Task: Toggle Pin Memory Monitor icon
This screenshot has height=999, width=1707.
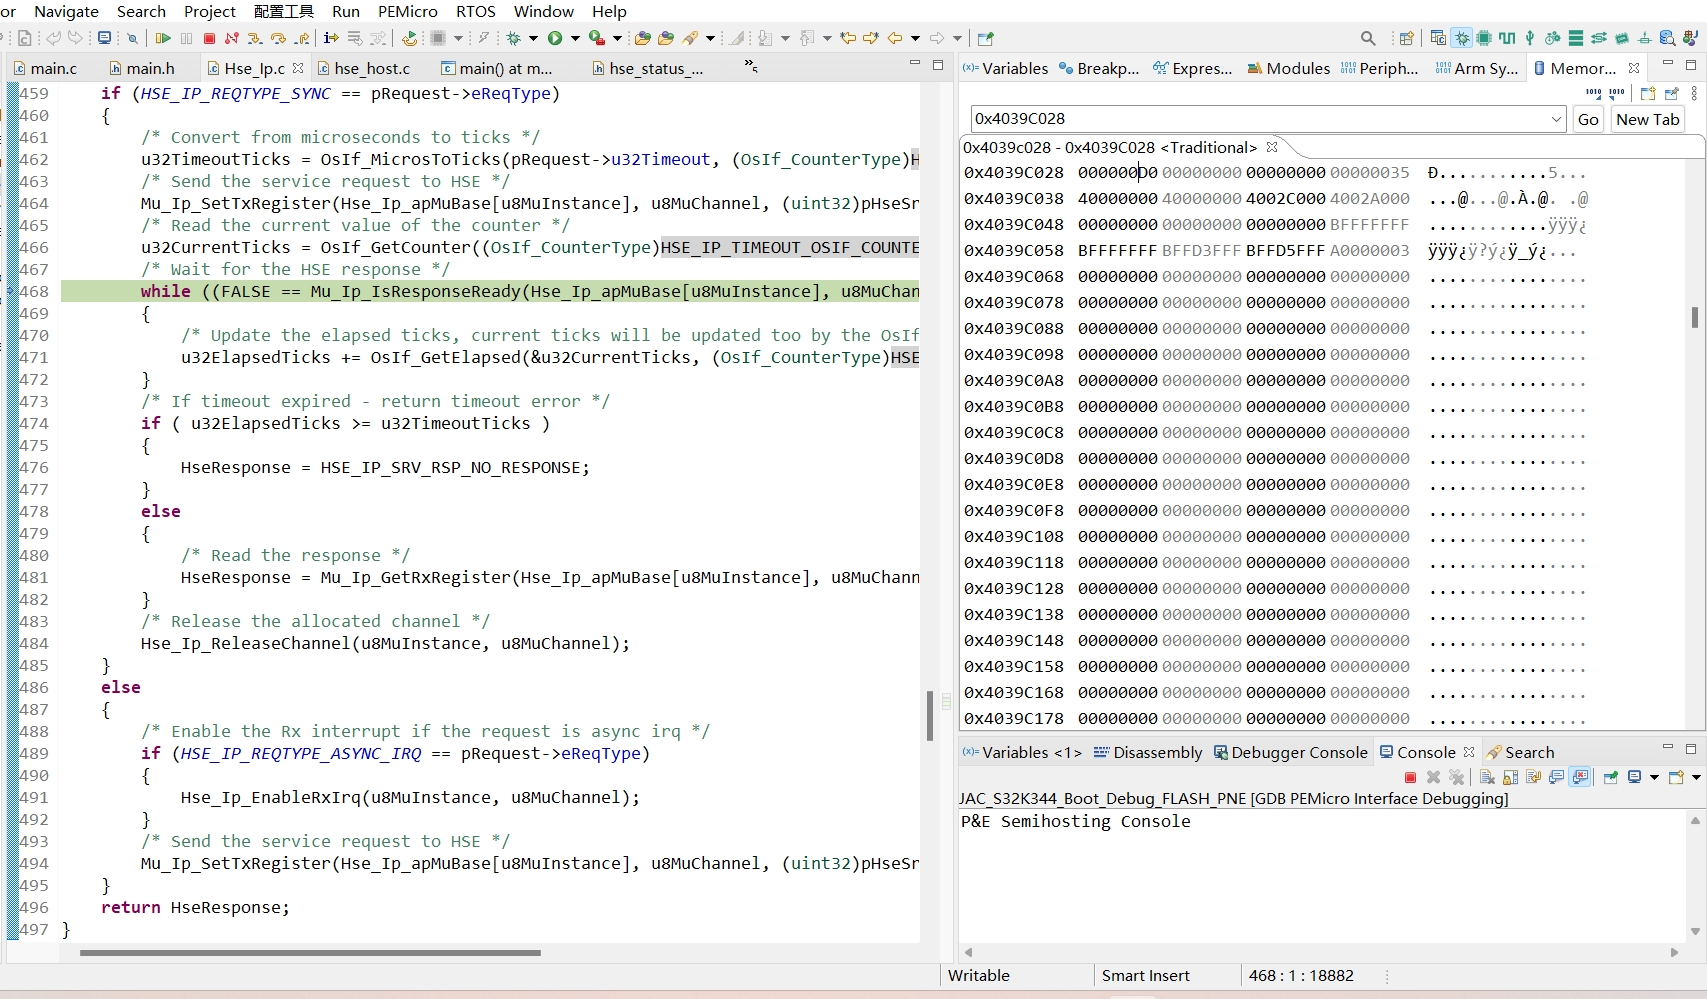Action: 1671,93
